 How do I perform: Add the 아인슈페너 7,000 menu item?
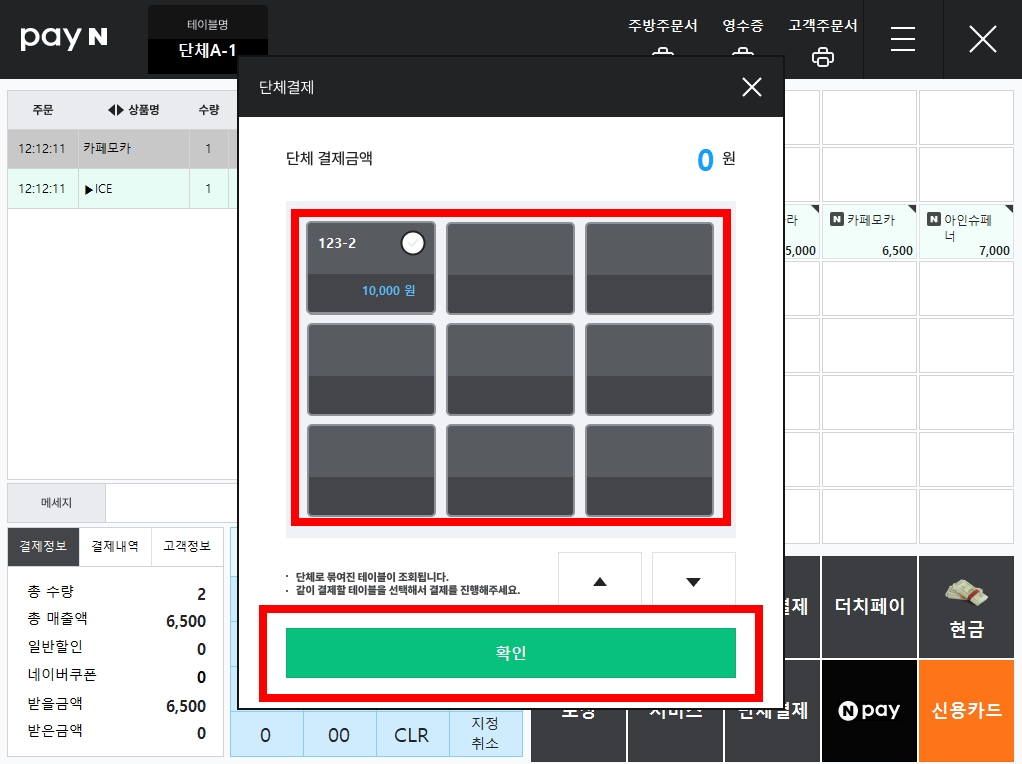tap(966, 232)
